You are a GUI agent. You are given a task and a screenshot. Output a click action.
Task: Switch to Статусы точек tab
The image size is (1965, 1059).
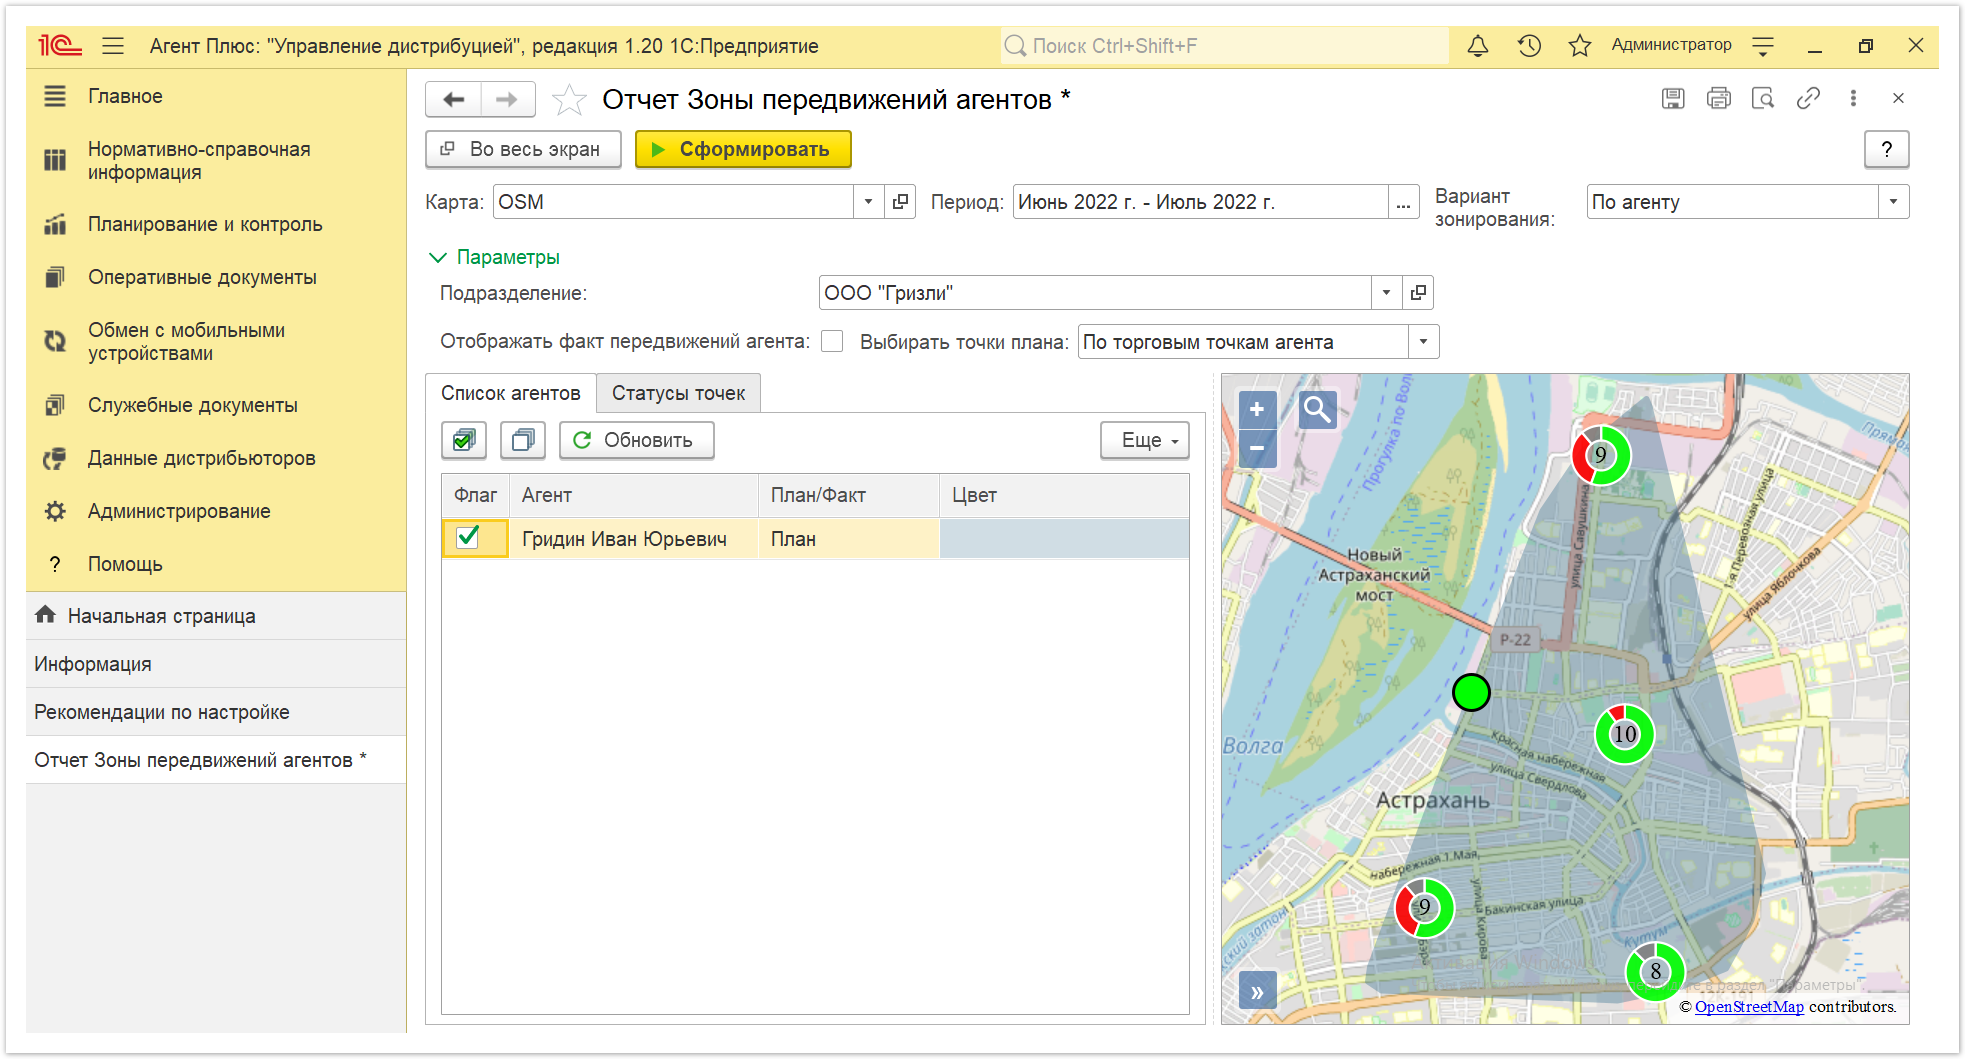[x=678, y=393]
